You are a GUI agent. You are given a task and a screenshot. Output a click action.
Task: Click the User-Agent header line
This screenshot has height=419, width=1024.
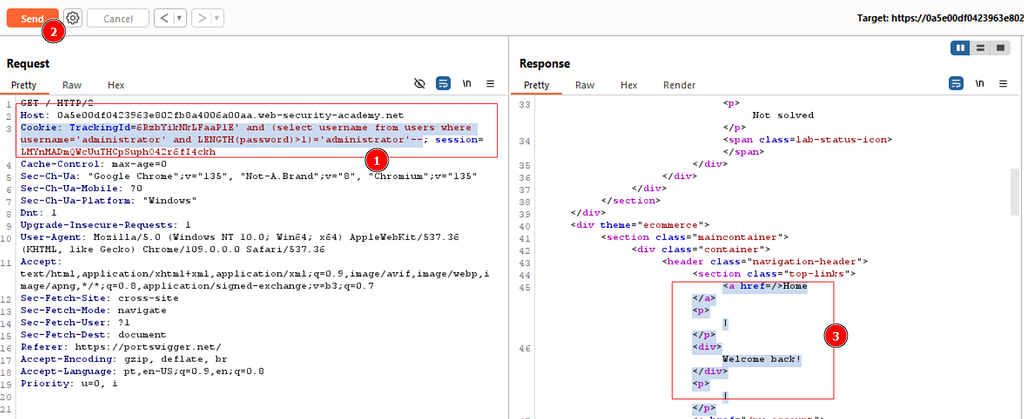coord(240,243)
